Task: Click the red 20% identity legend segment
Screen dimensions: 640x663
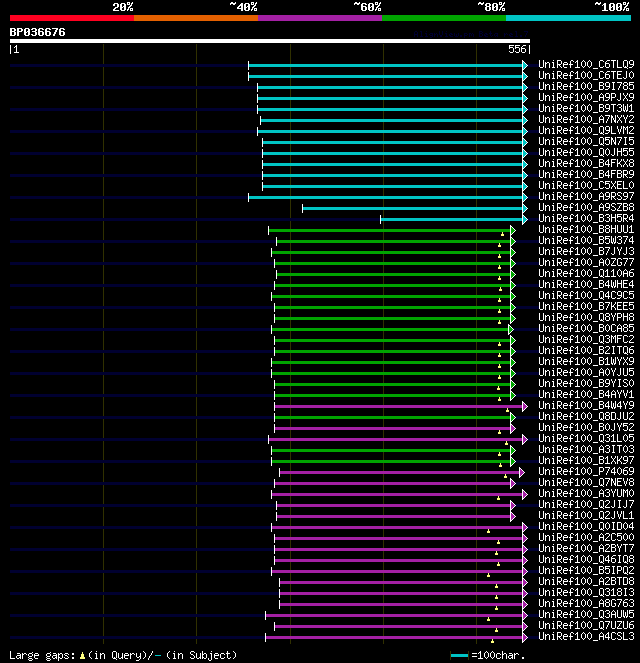Action: pos(72,18)
